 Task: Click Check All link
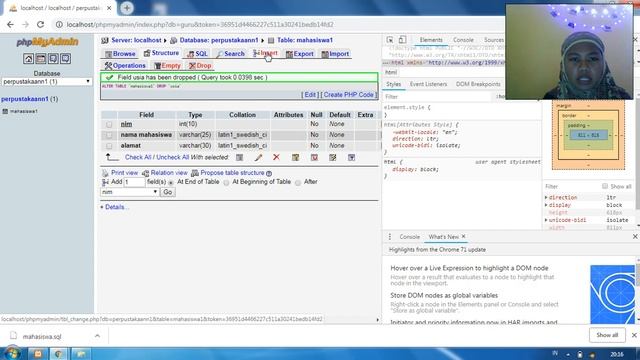(138, 158)
